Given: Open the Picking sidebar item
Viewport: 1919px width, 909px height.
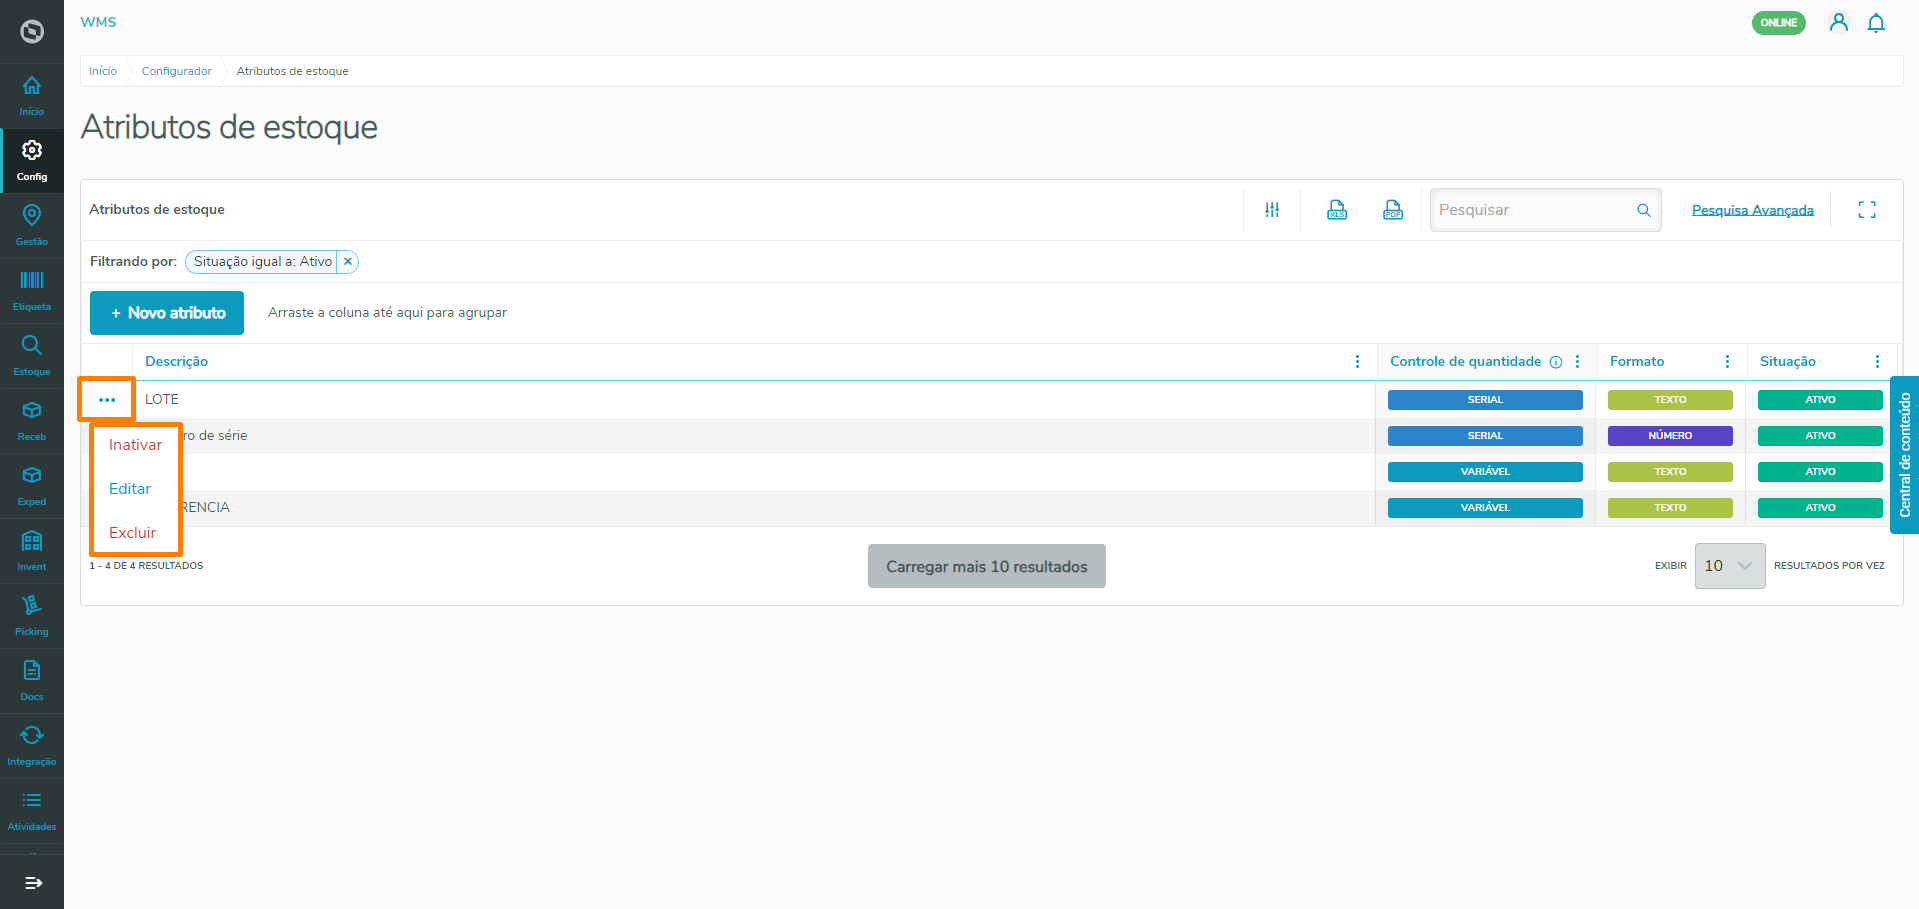Looking at the screenshot, I should click(x=32, y=616).
